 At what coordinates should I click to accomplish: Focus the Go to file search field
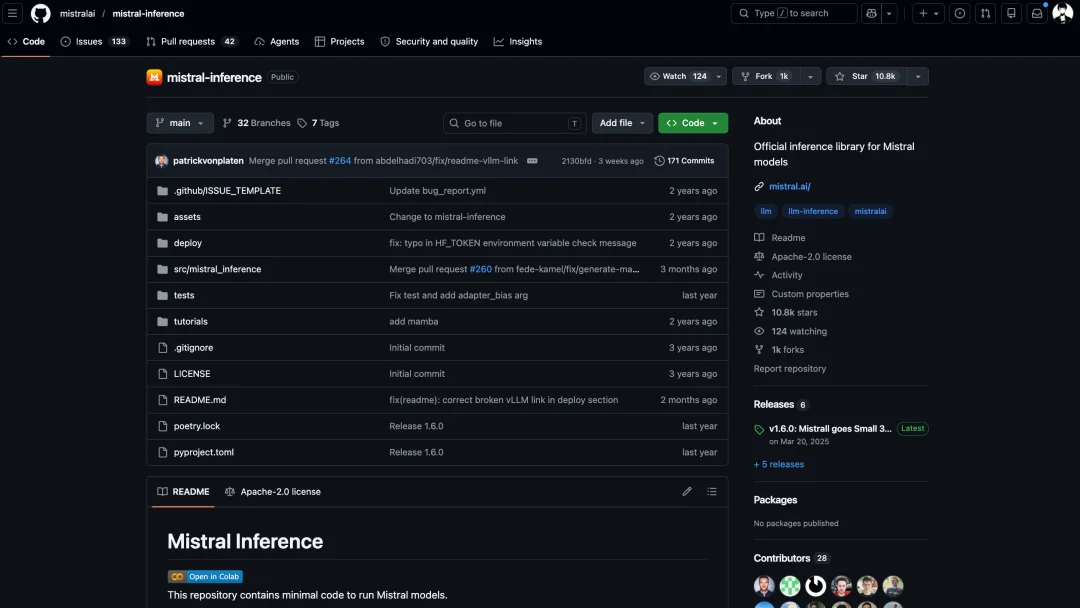point(515,123)
